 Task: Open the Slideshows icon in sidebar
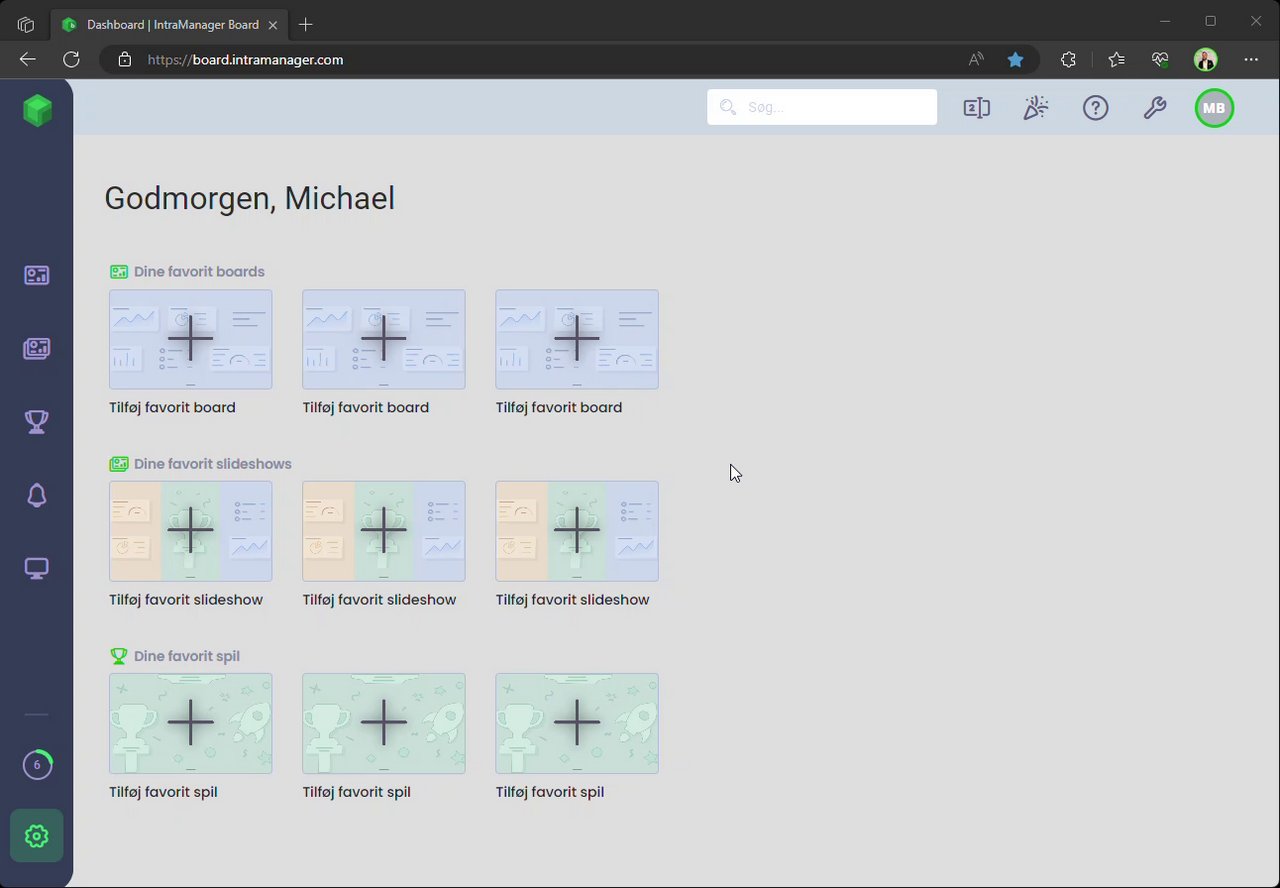click(37, 348)
